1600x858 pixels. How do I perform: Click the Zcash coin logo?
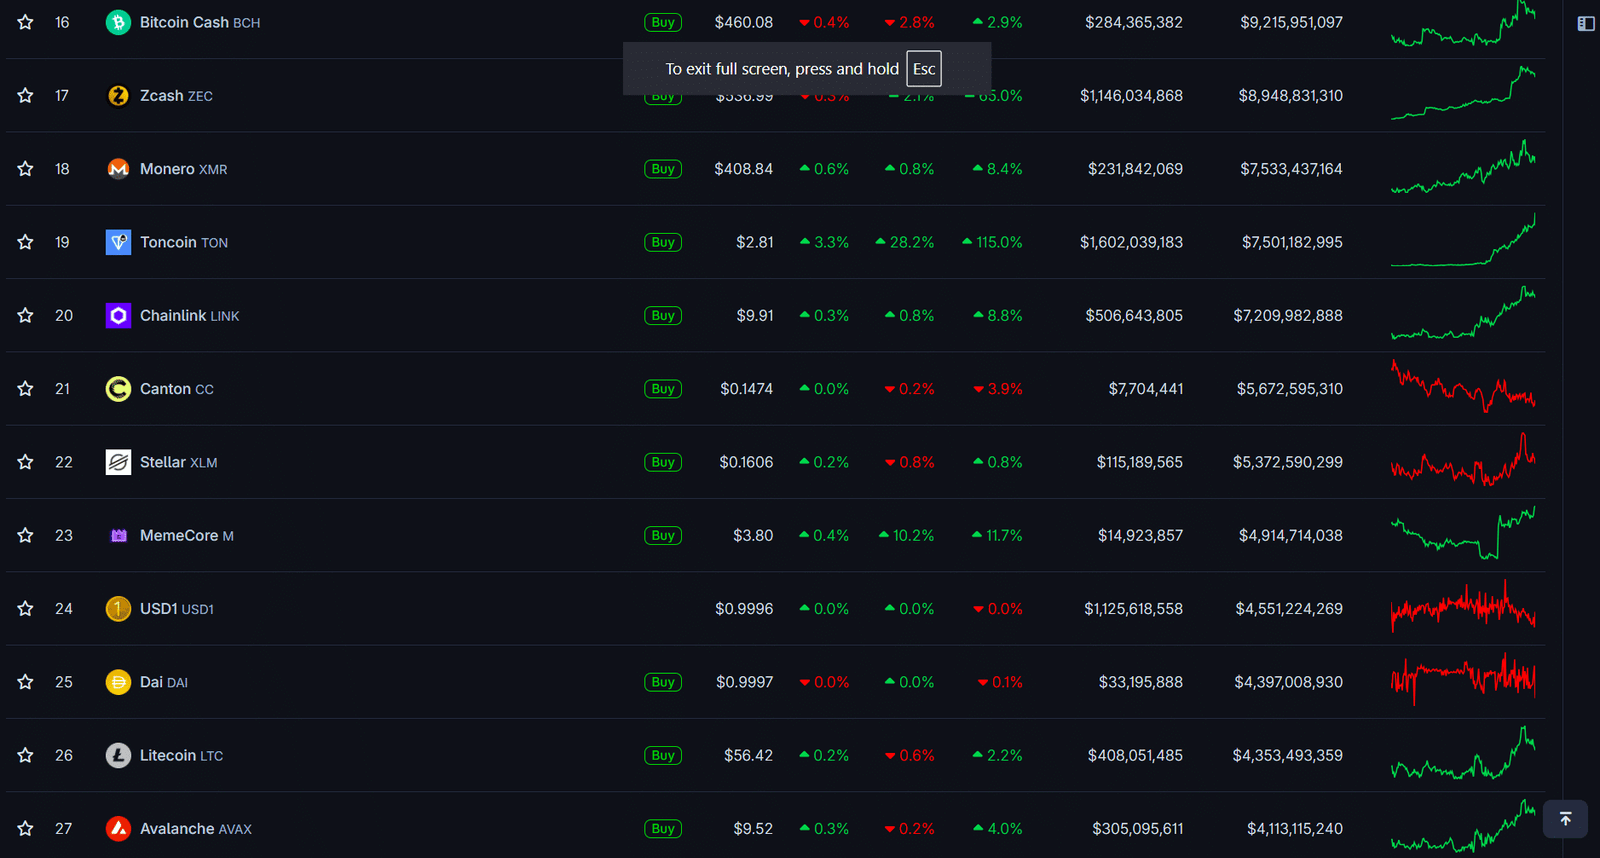pos(118,95)
